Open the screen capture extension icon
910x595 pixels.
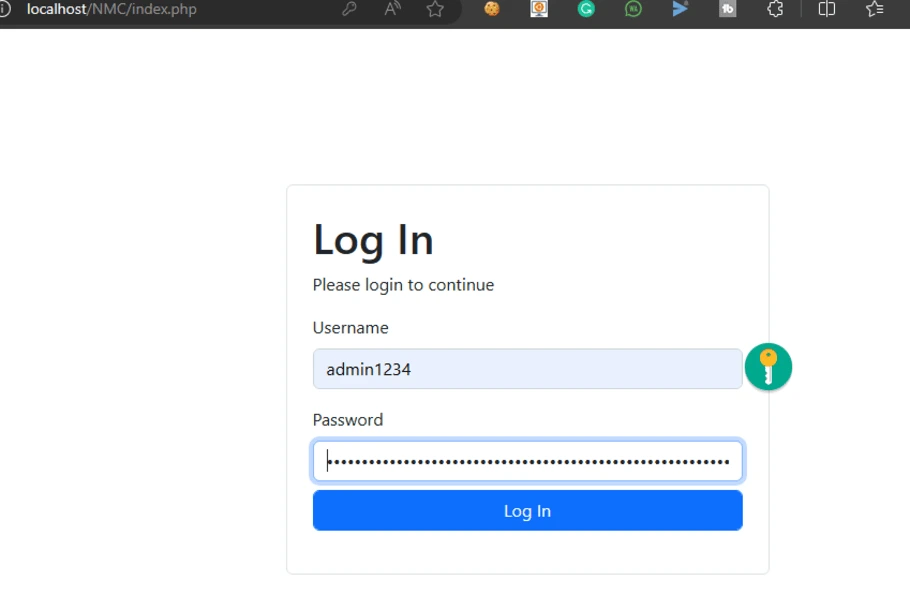click(x=538, y=10)
